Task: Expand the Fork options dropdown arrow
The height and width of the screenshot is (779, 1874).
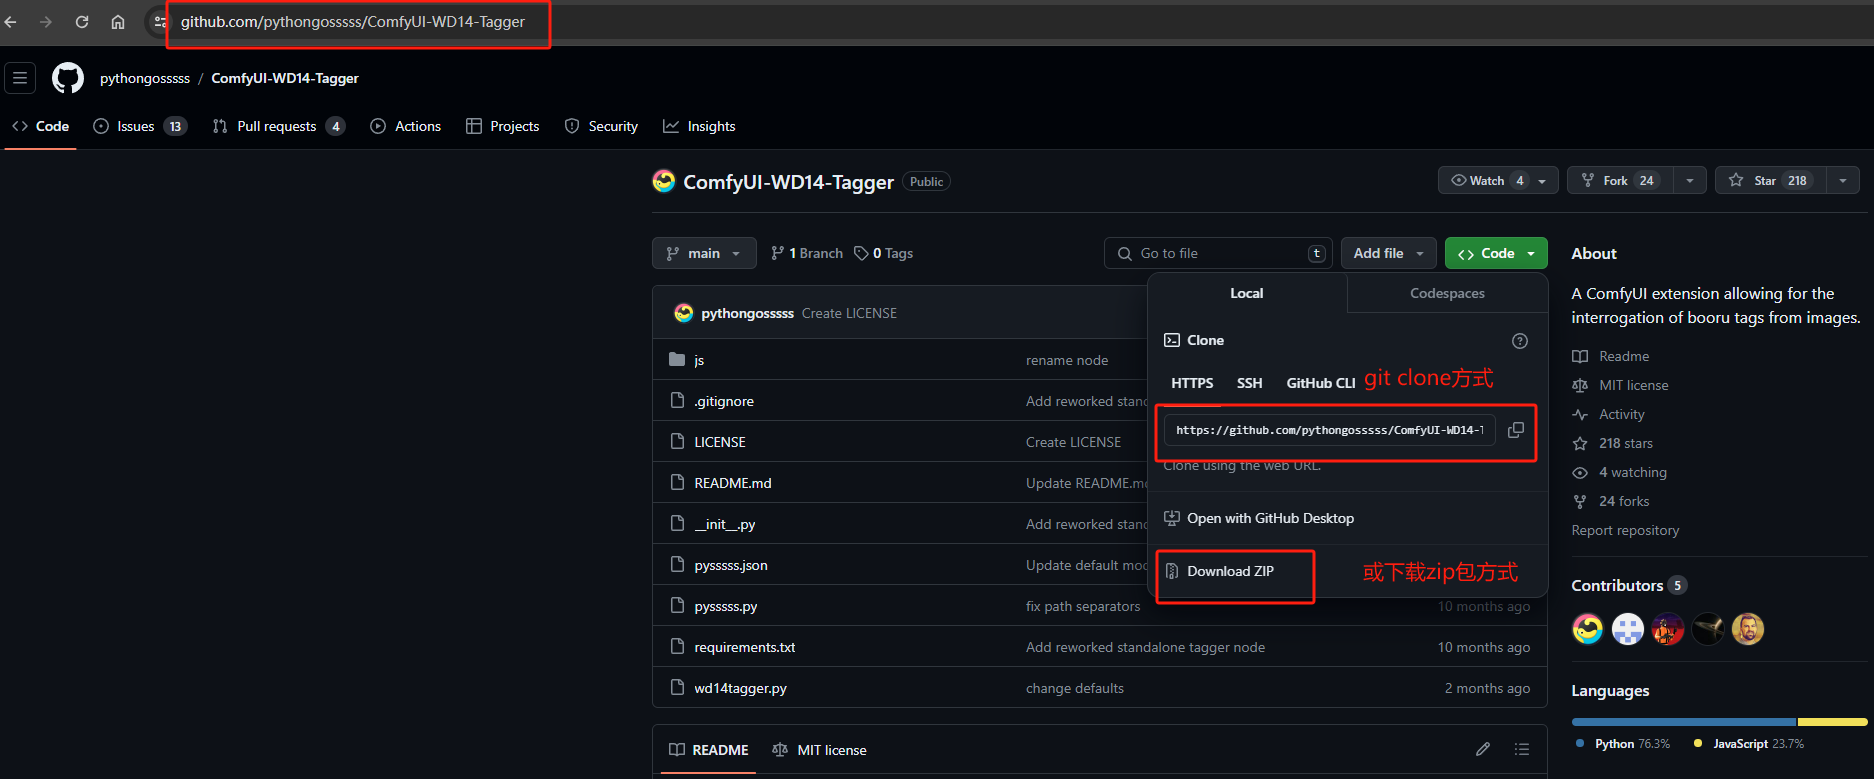Action: 1690,181
